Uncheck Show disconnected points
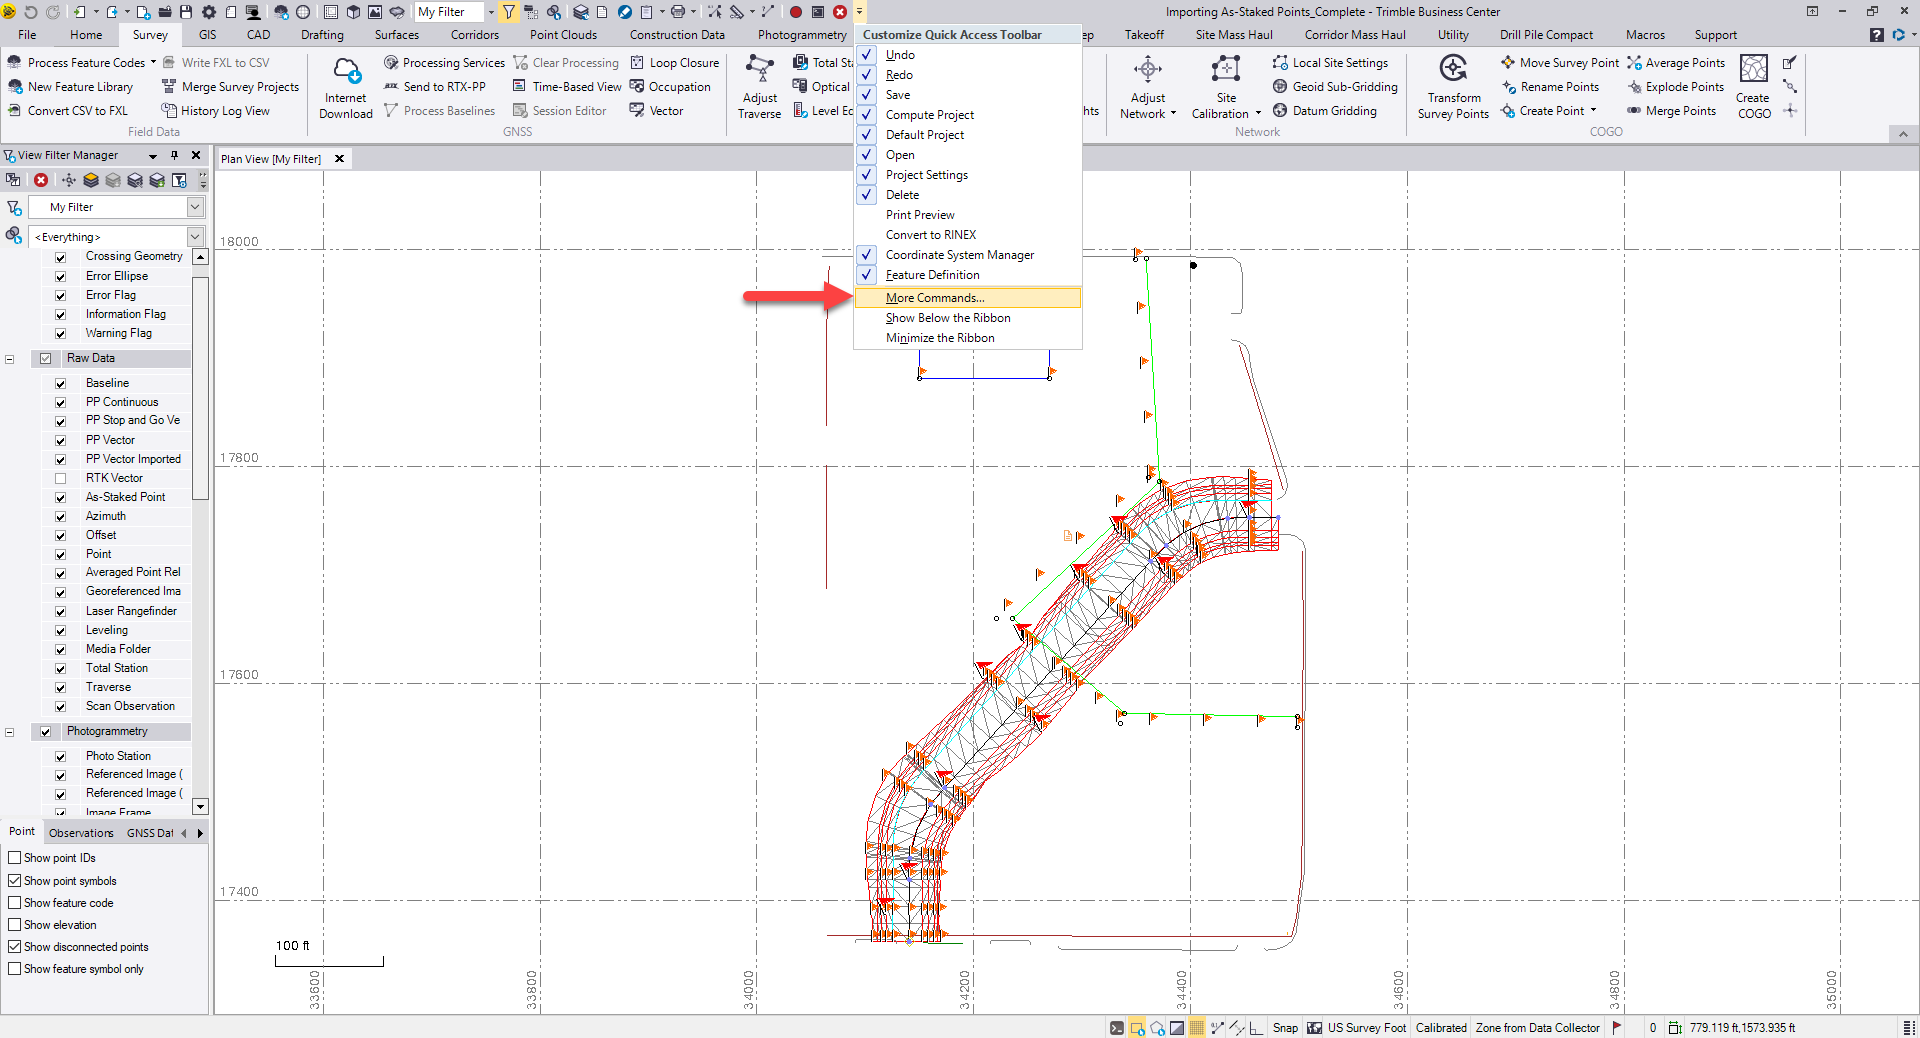 coord(15,947)
